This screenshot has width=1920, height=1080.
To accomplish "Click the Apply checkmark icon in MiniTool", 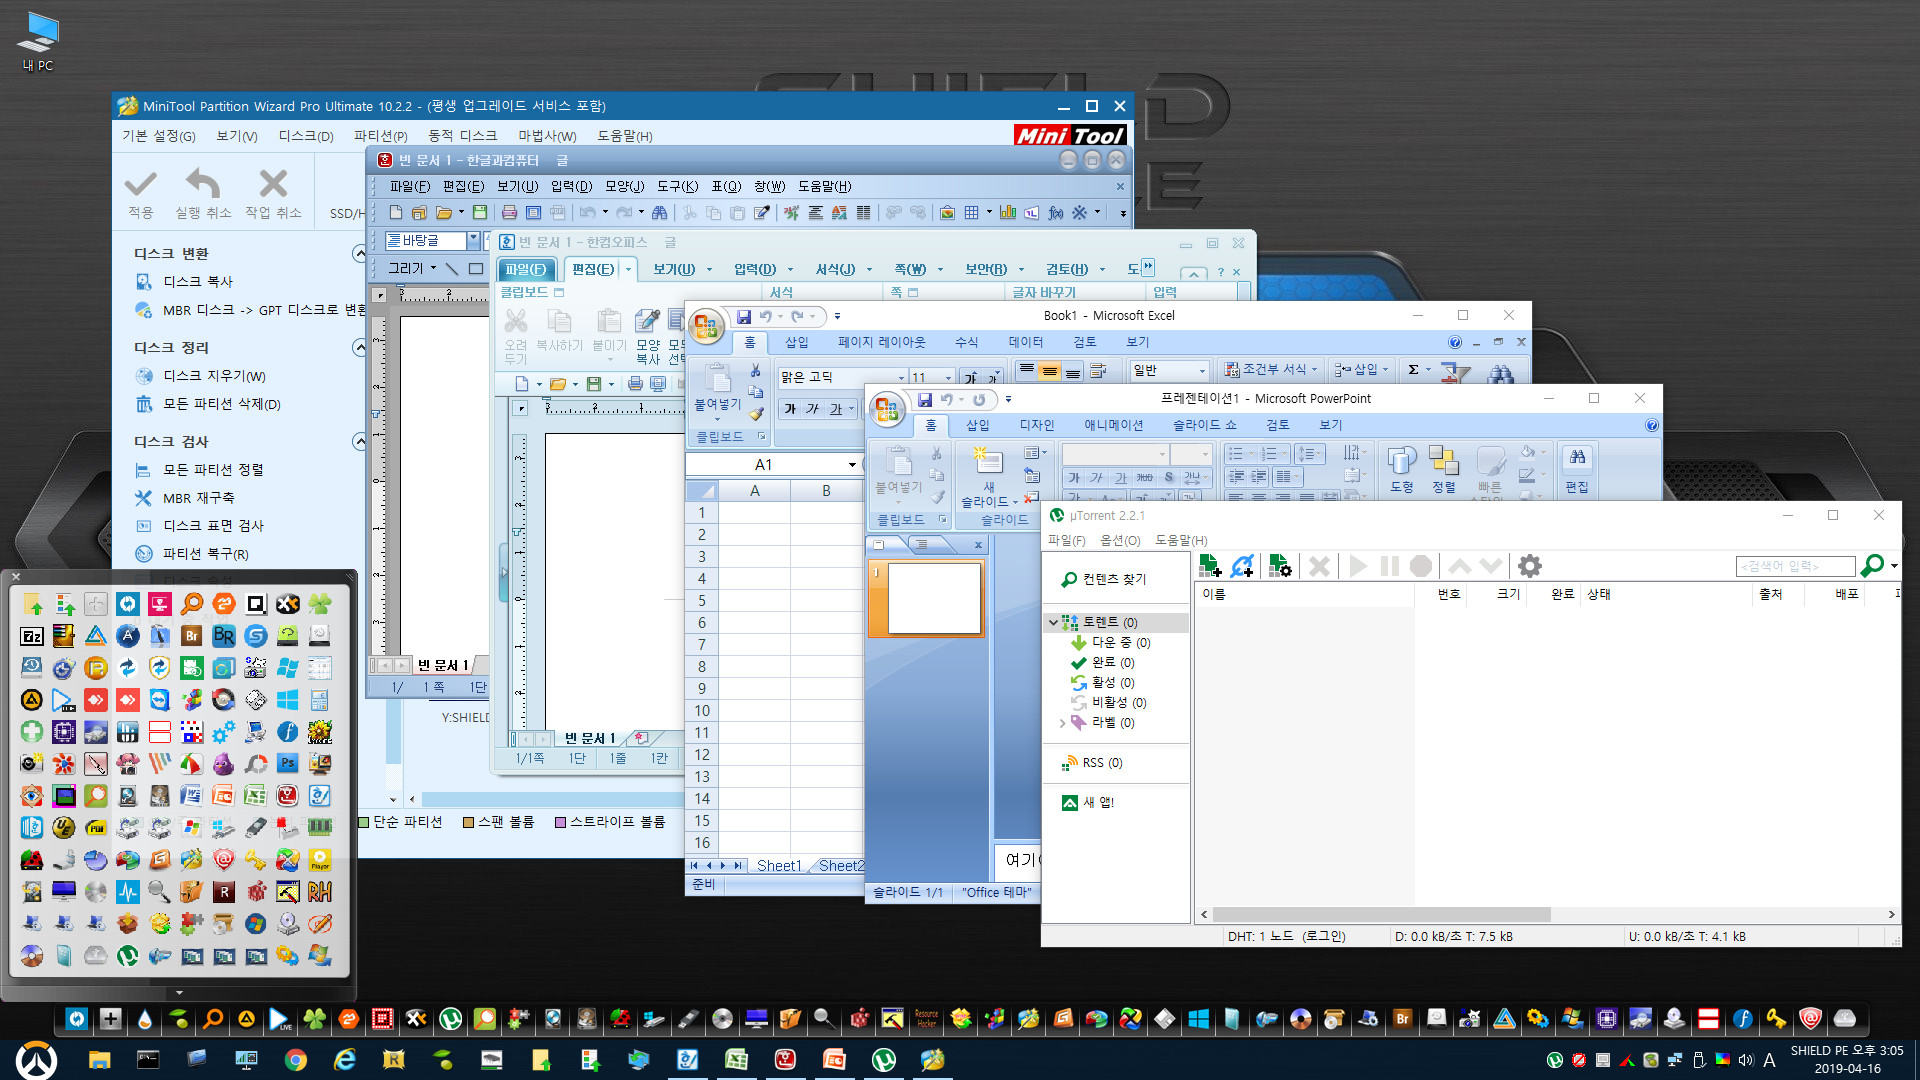I will coord(140,184).
